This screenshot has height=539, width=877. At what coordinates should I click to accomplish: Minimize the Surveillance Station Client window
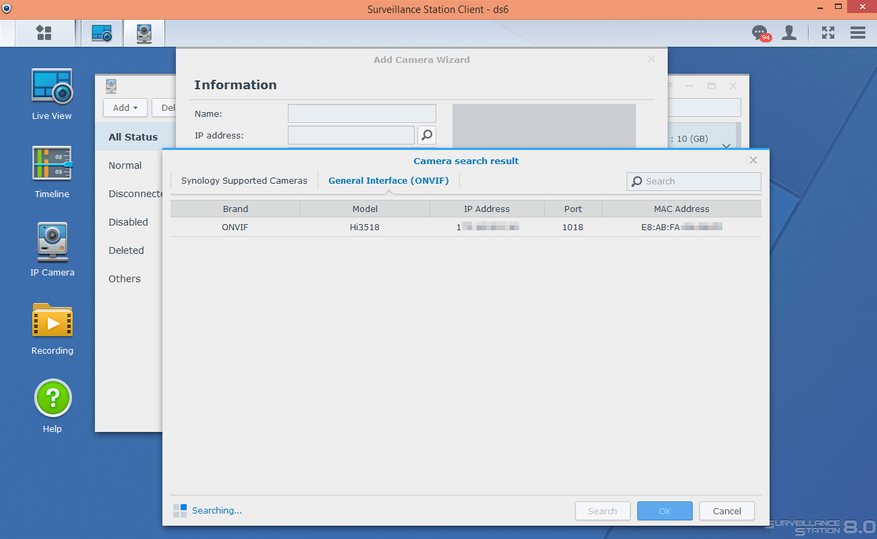[x=820, y=8]
